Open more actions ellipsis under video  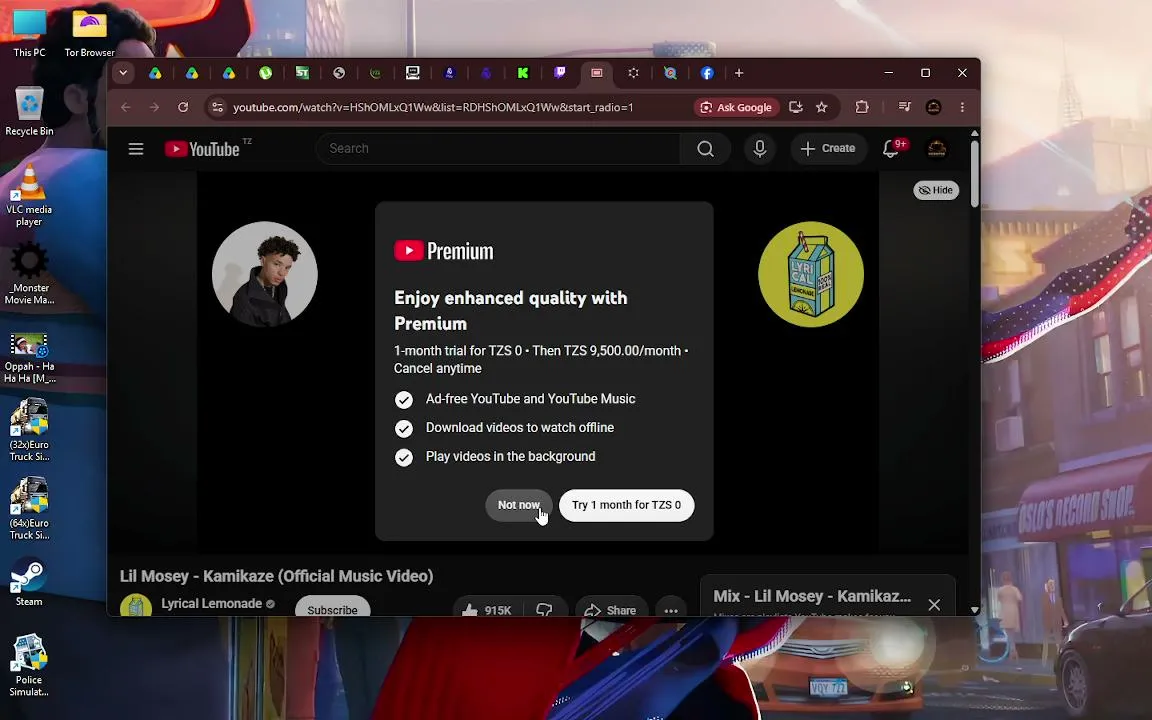(671, 609)
